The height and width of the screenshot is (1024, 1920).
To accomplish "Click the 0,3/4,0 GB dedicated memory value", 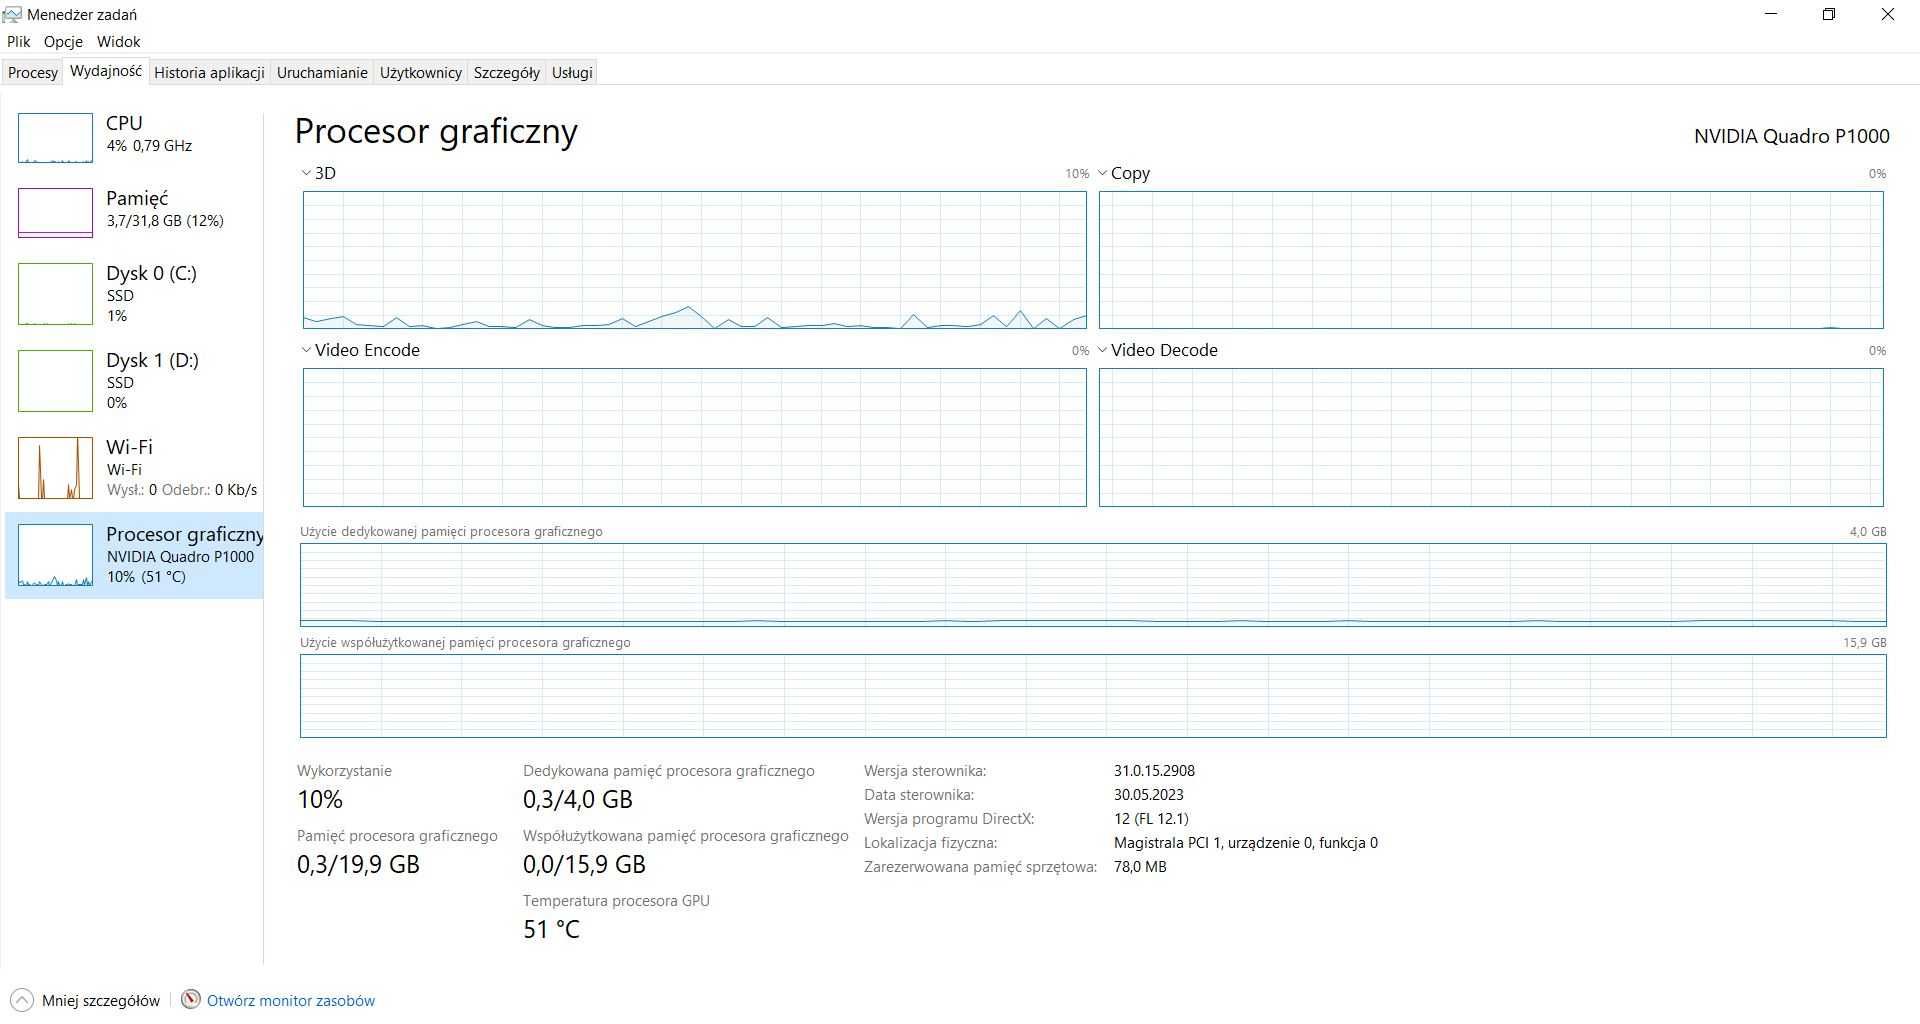I will 578,799.
